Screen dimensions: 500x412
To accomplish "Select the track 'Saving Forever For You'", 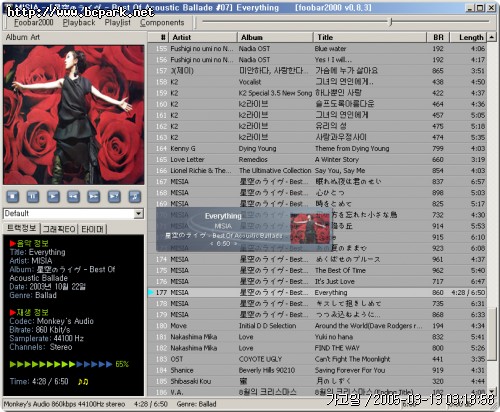I will pyautogui.click(x=350, y=370).
